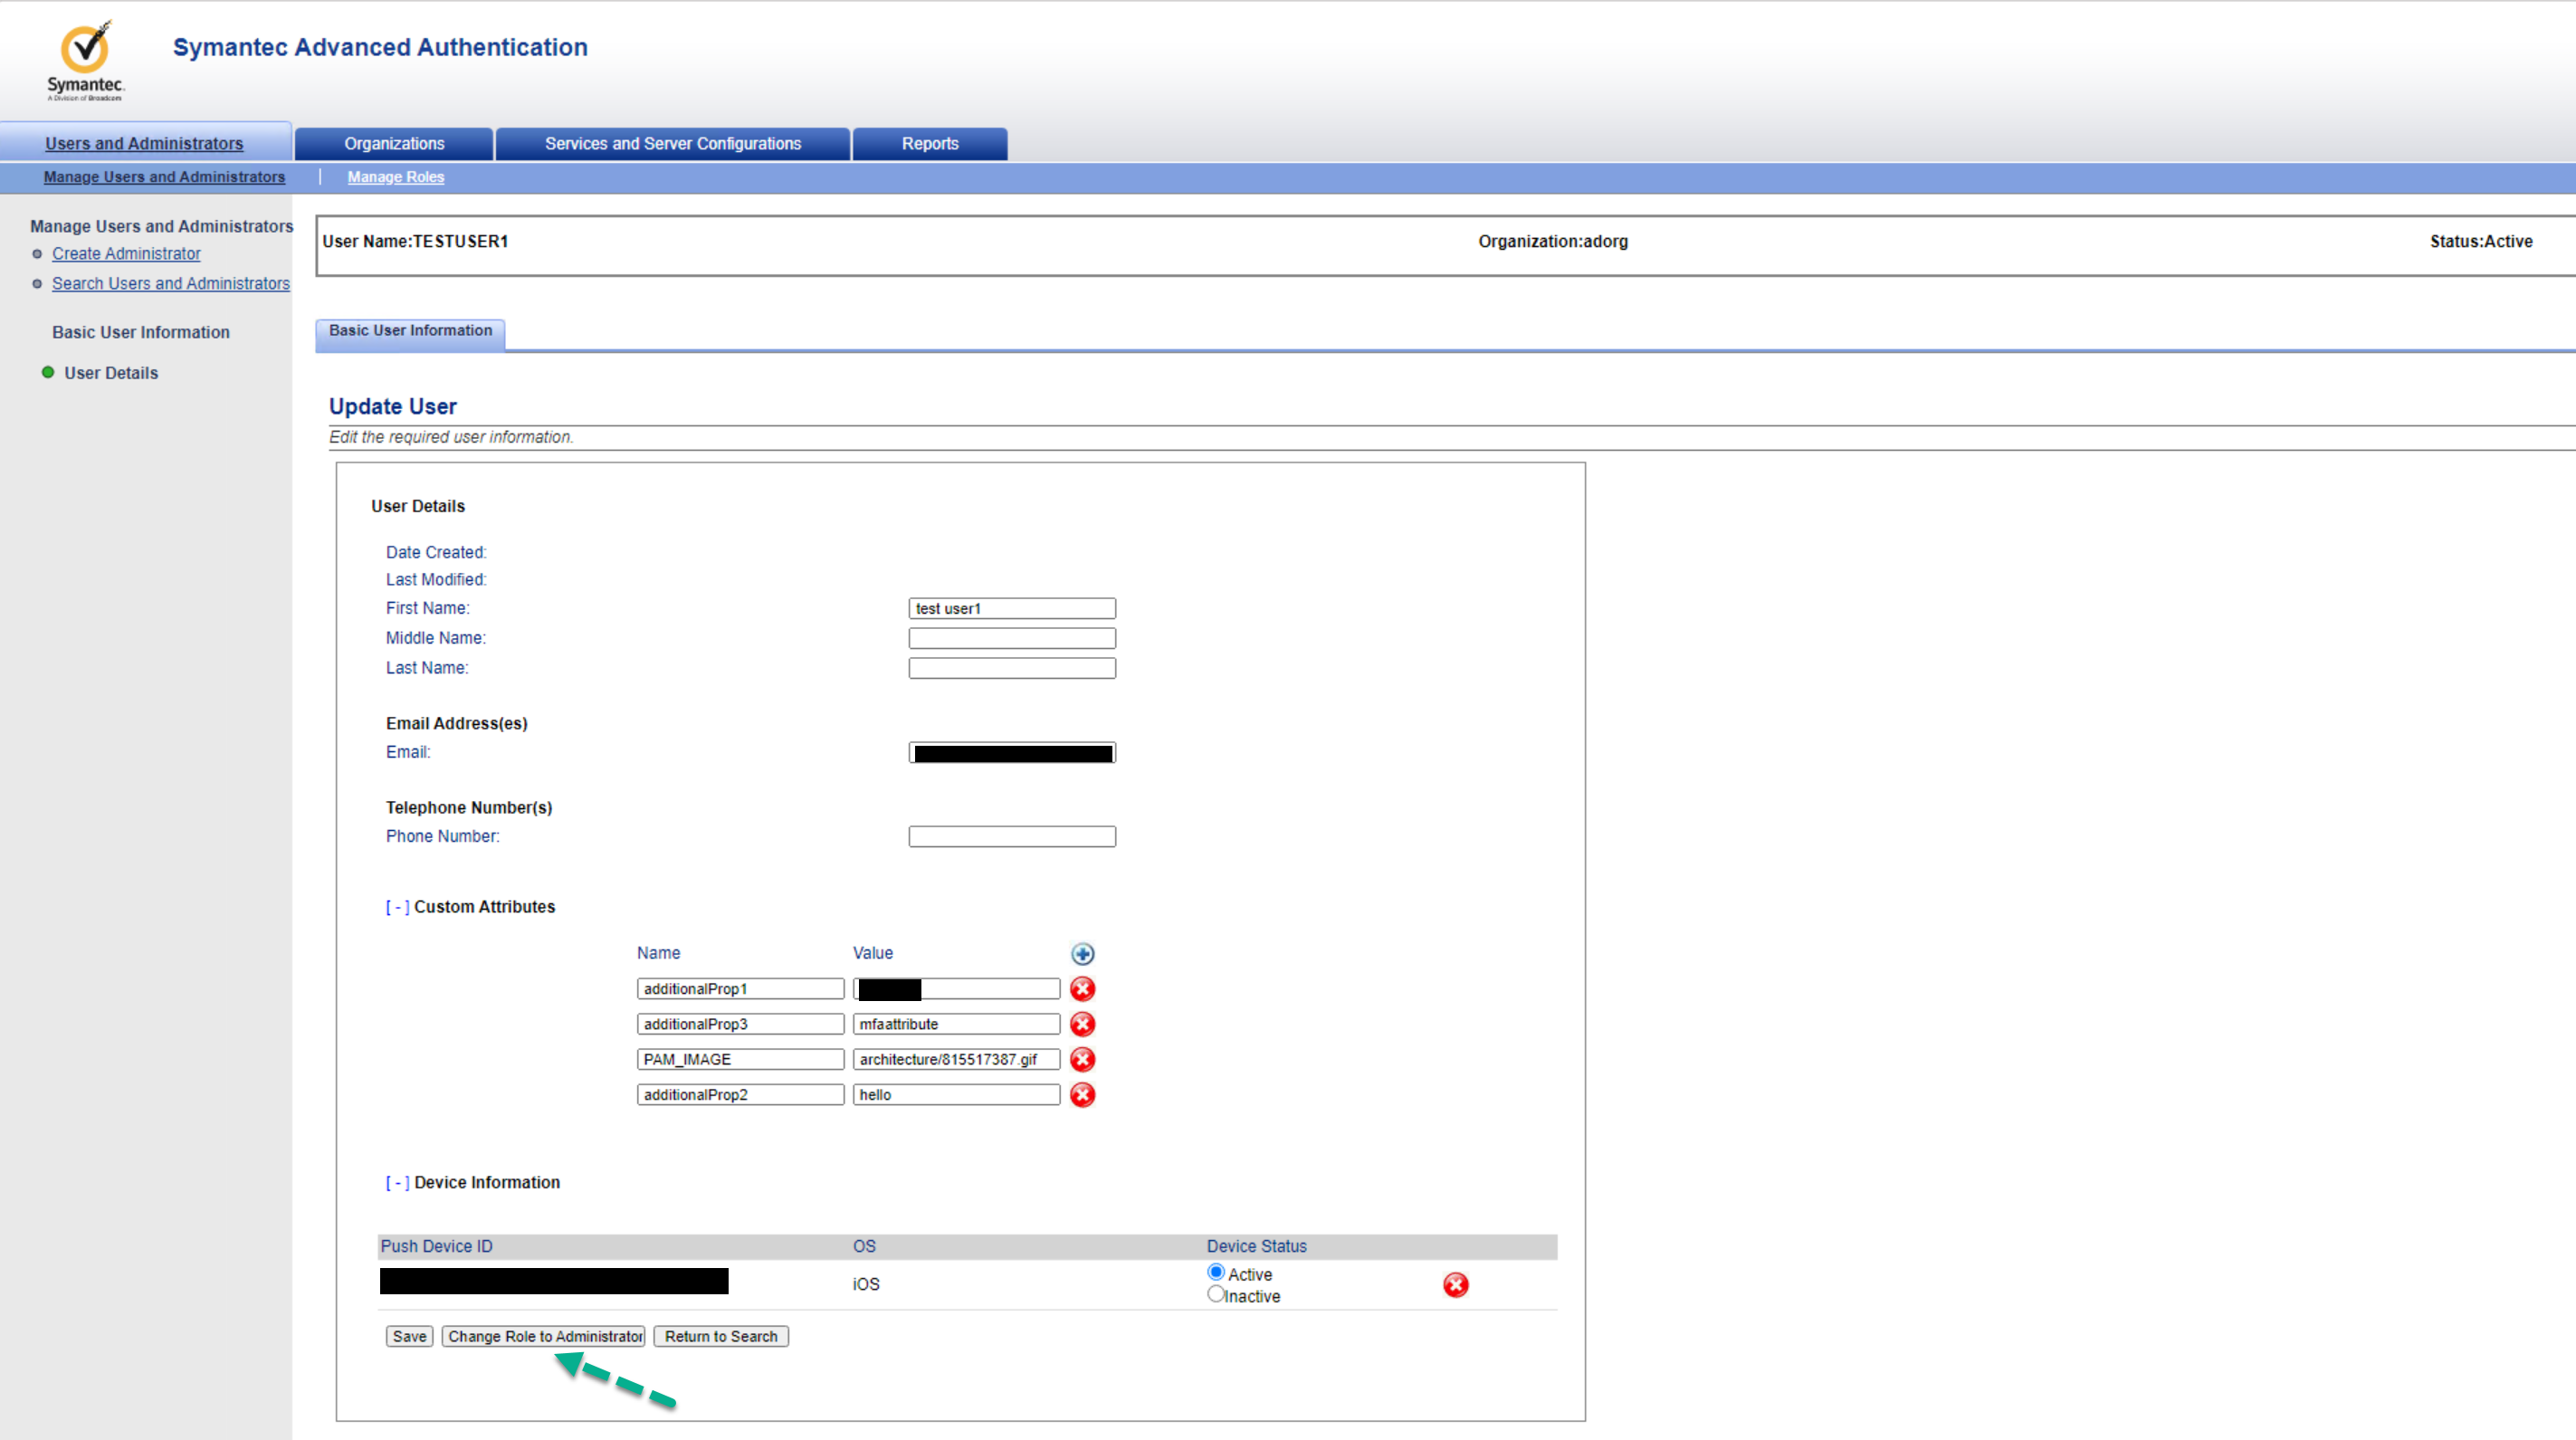Image resolution: width=2576 pixels, height=1440 pixels.
Task: Delete the additionalProp1 attribute row
Action: click(1082, 989)
